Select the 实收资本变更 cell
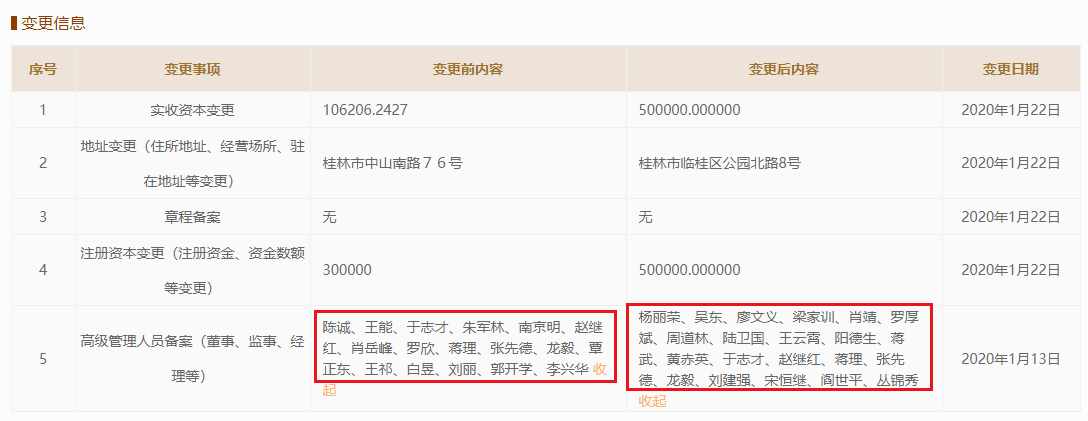The width and height of the screenshot is (1088, 421). point(193,109)
